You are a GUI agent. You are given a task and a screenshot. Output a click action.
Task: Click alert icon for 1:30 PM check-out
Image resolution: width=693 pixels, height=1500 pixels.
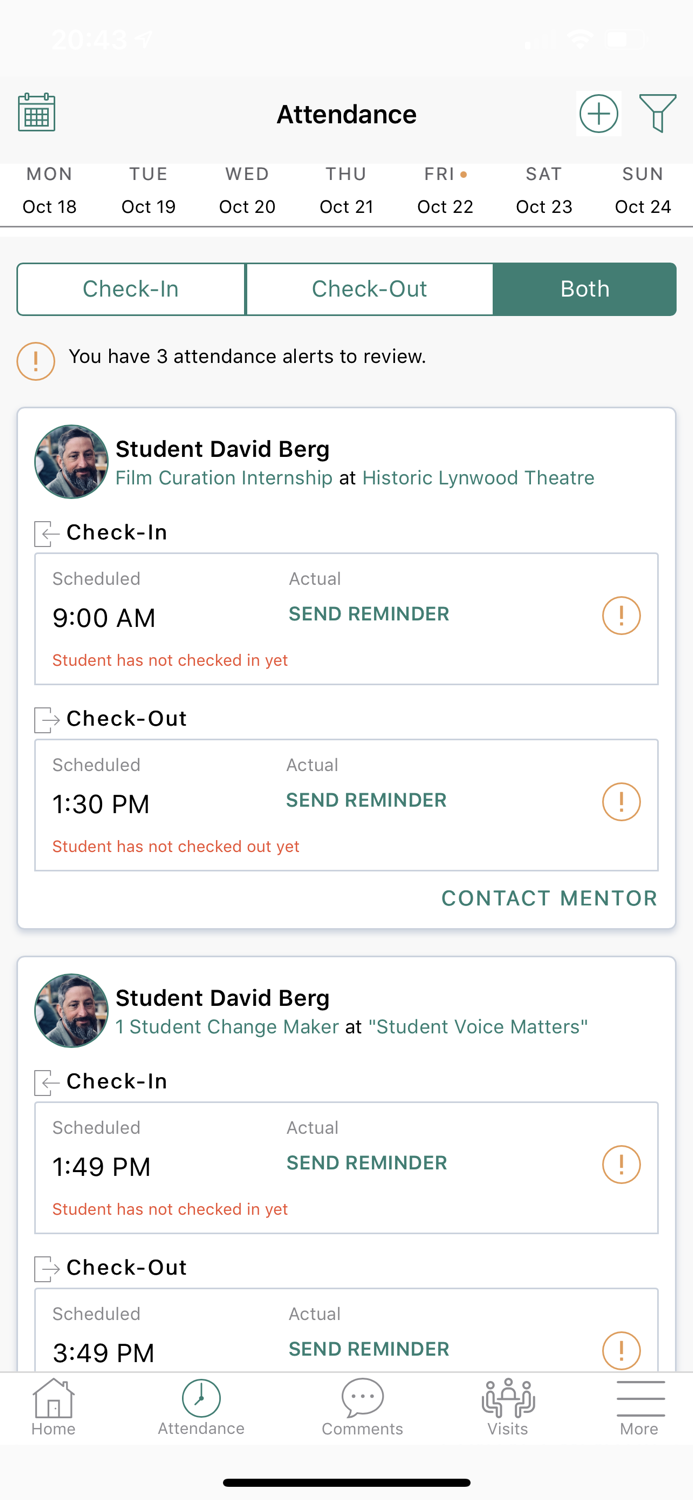621,801
